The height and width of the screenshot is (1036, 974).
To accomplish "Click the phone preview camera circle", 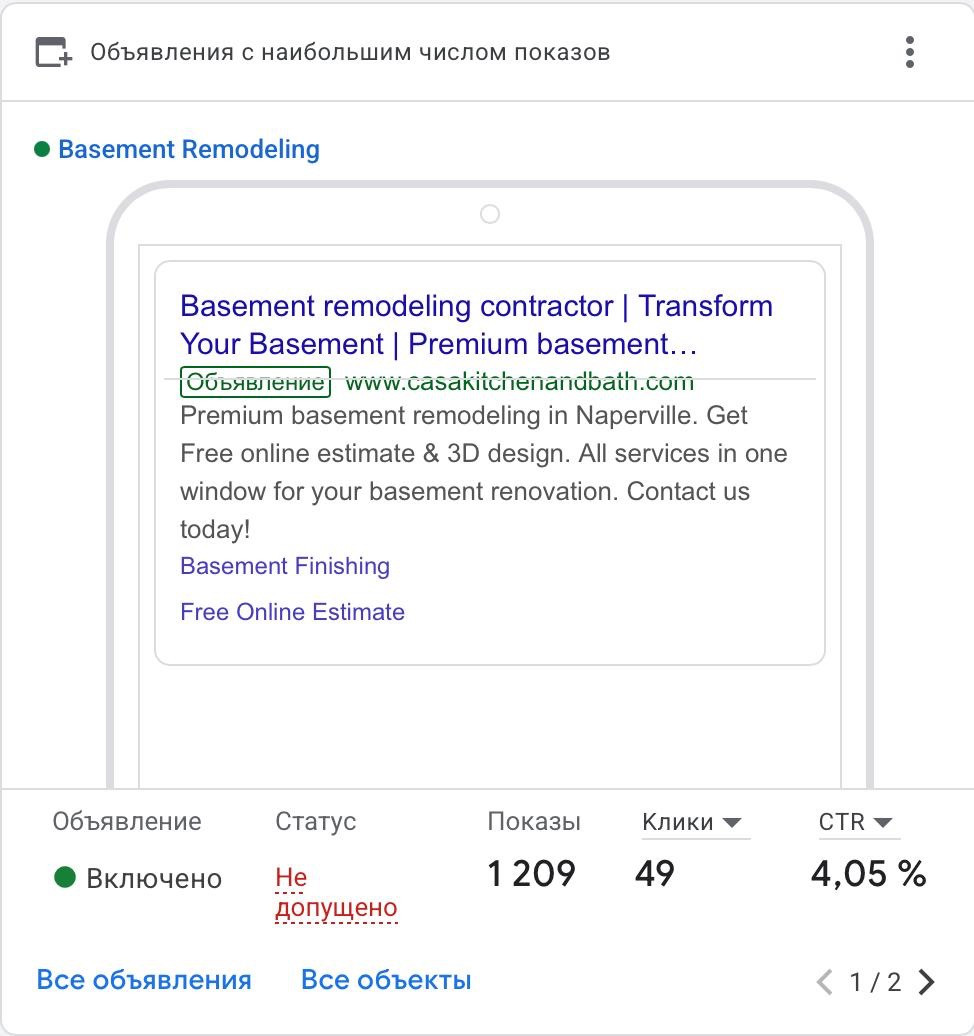I will (490, 214).
